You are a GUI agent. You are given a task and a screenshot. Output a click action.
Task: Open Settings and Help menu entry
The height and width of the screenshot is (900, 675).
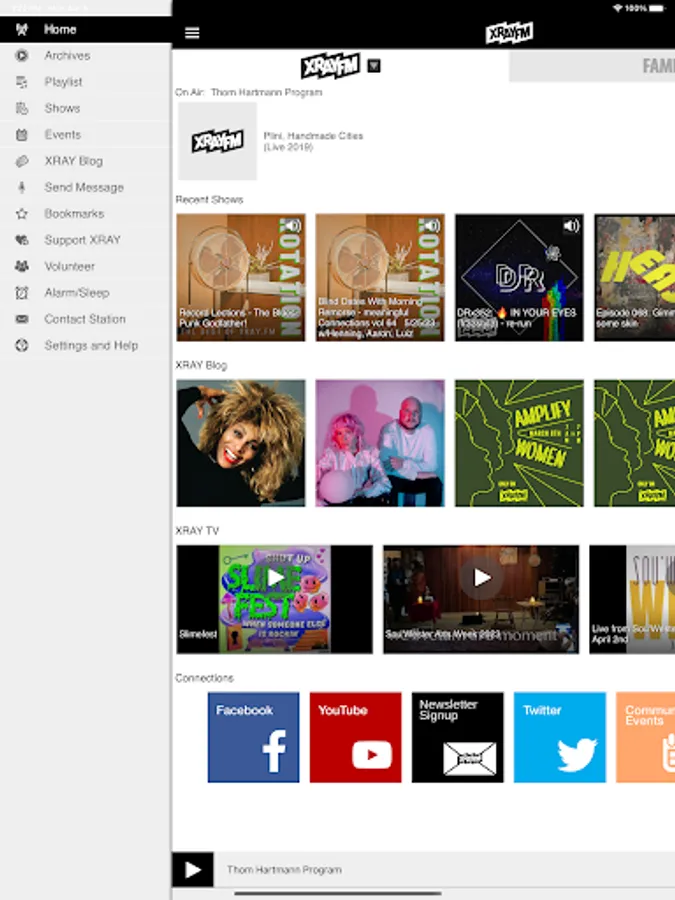(x=86, y=346)
